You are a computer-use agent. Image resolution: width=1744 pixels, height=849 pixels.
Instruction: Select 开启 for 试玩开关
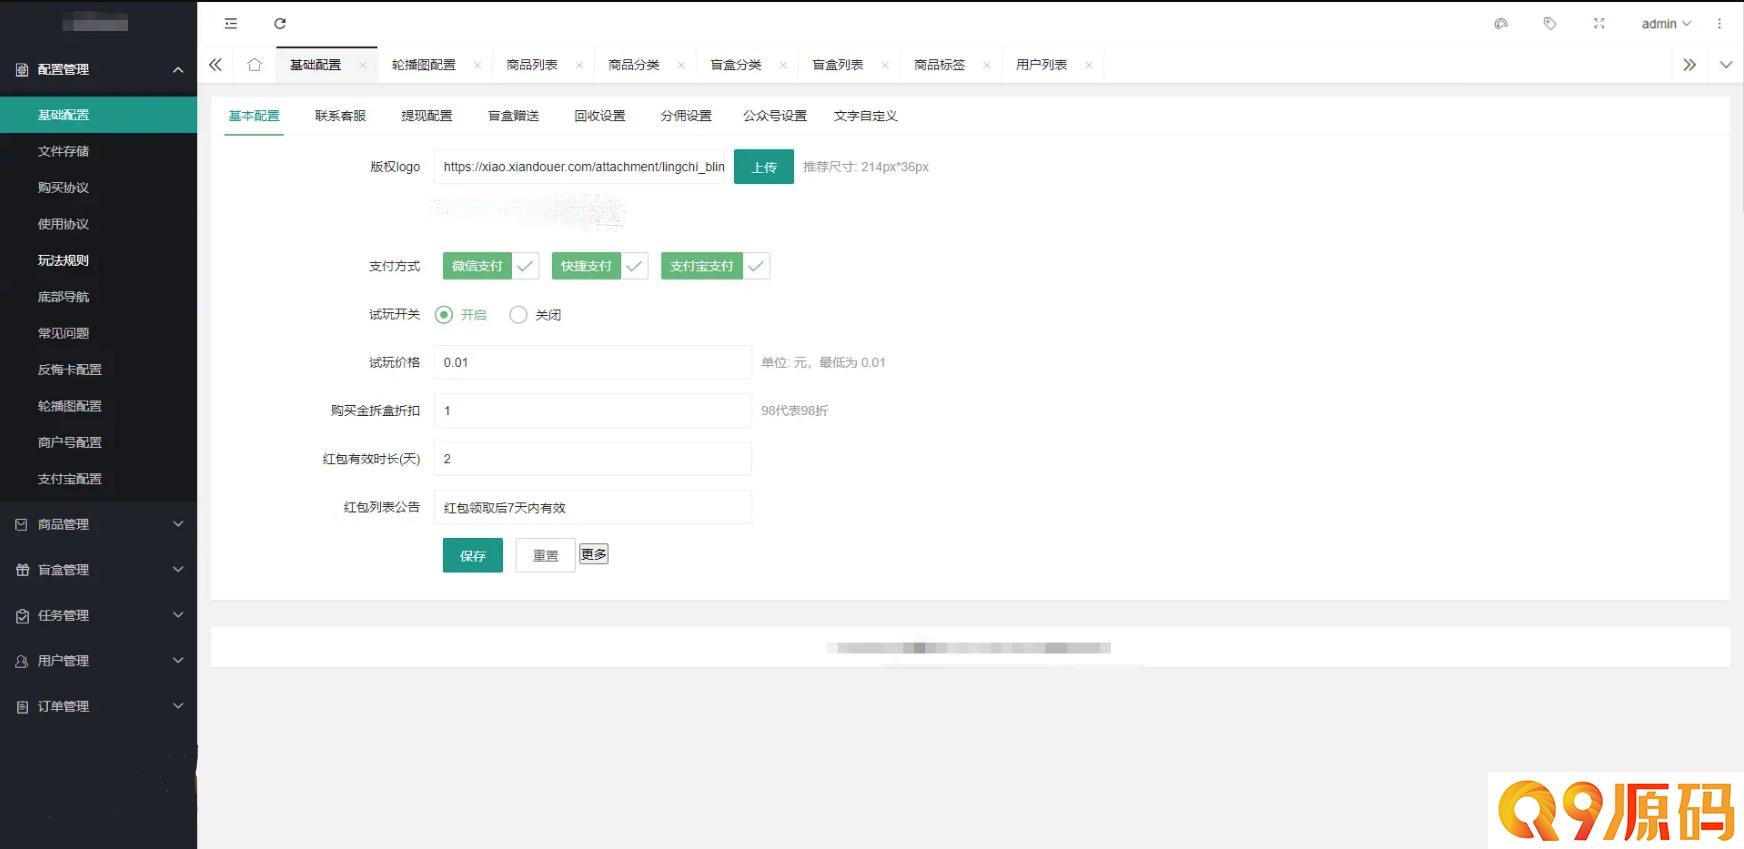[x=461, y=315]
